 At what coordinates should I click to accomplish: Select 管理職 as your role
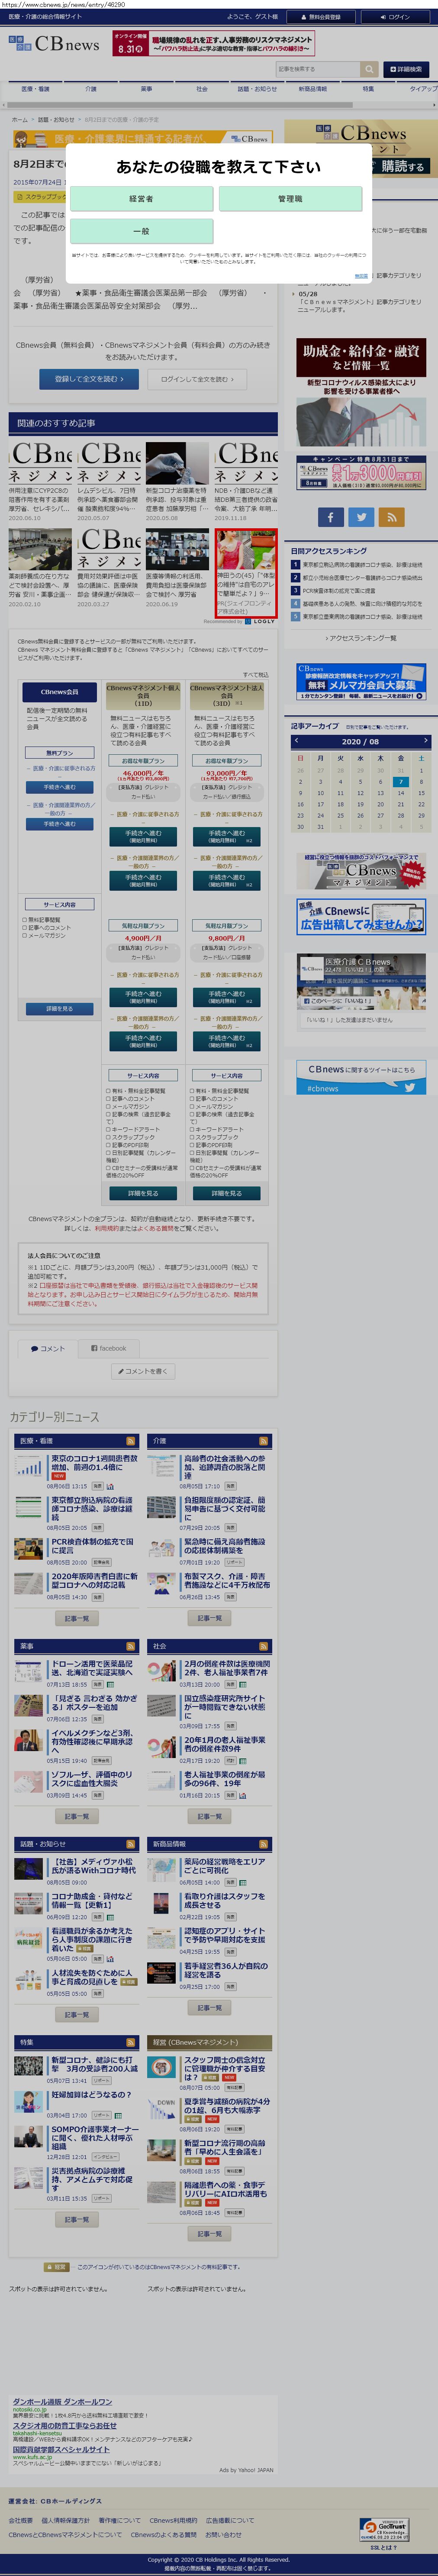coord(290,199)
